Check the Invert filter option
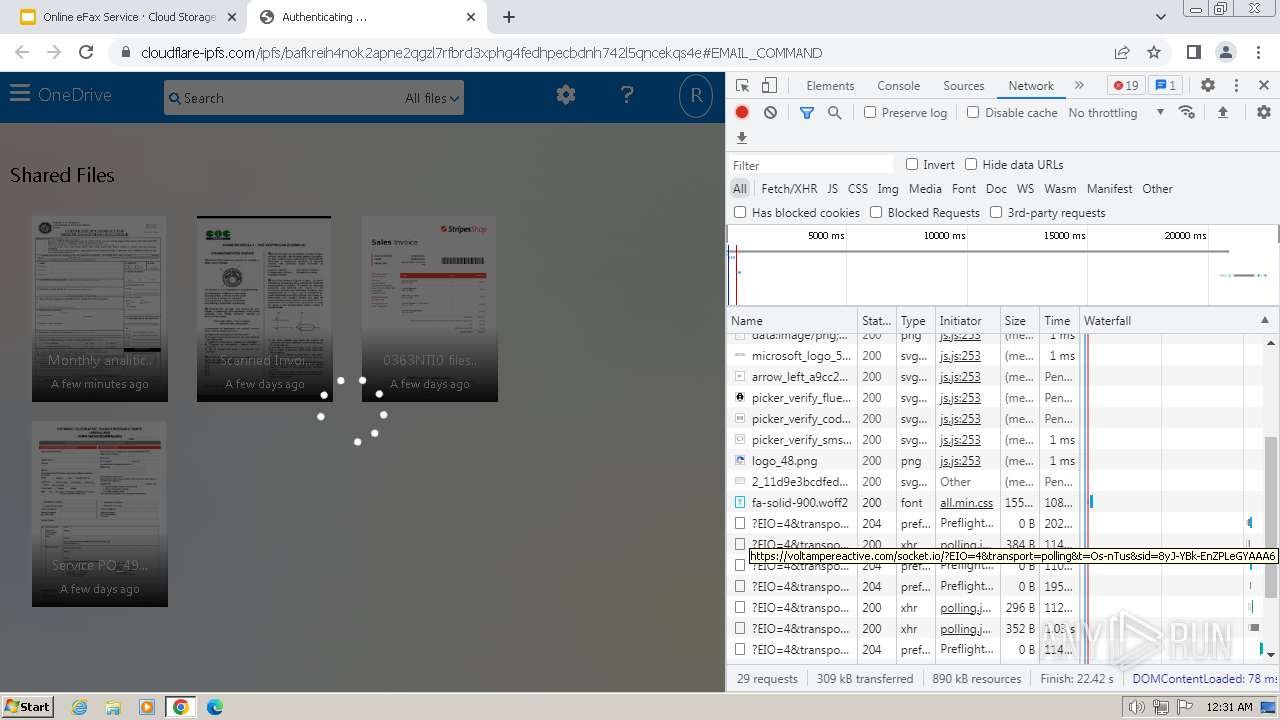The height and width of the screenshot is (720, 1280). [912, 164]
